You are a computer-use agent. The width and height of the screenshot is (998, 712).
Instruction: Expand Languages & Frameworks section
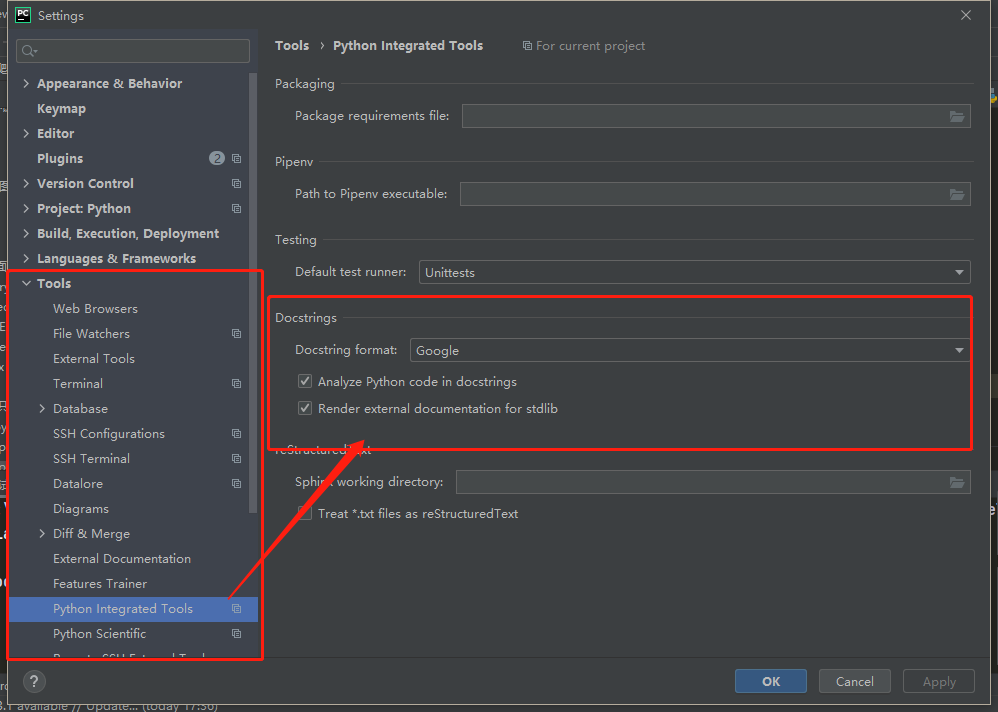[26, 258]
